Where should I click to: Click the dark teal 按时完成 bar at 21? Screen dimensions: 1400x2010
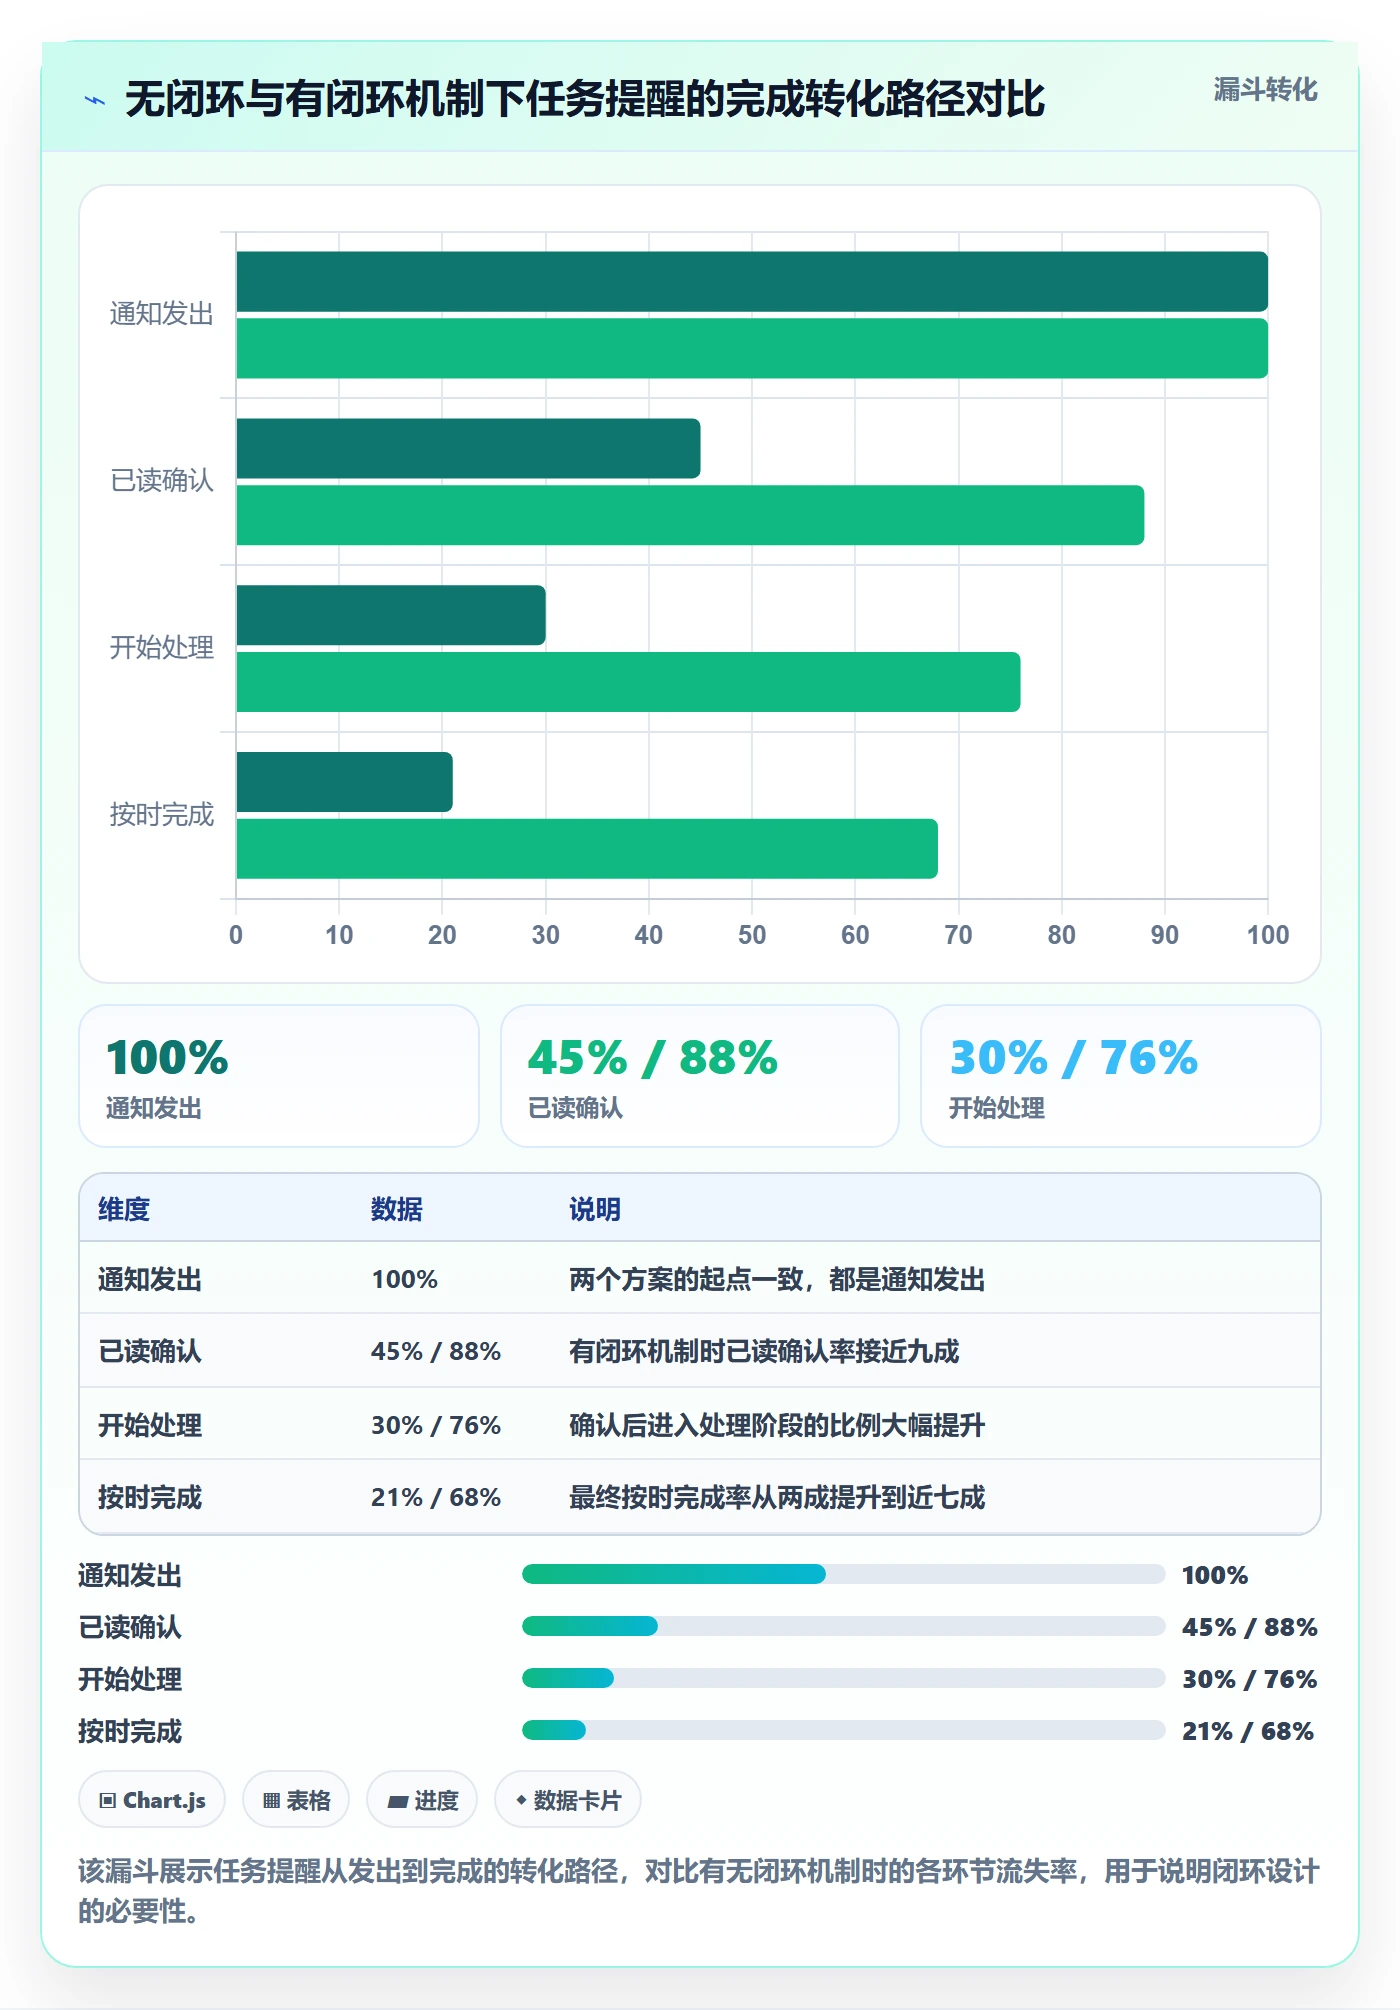344,782
